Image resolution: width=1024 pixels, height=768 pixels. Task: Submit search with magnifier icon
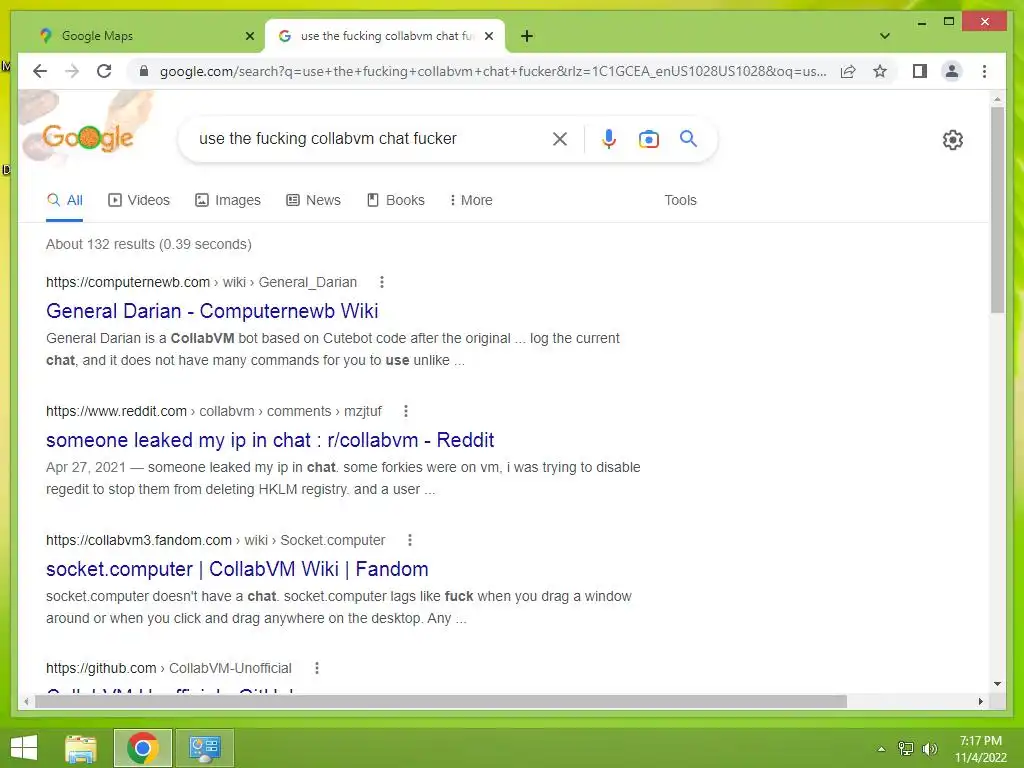[x=688, y=138]
